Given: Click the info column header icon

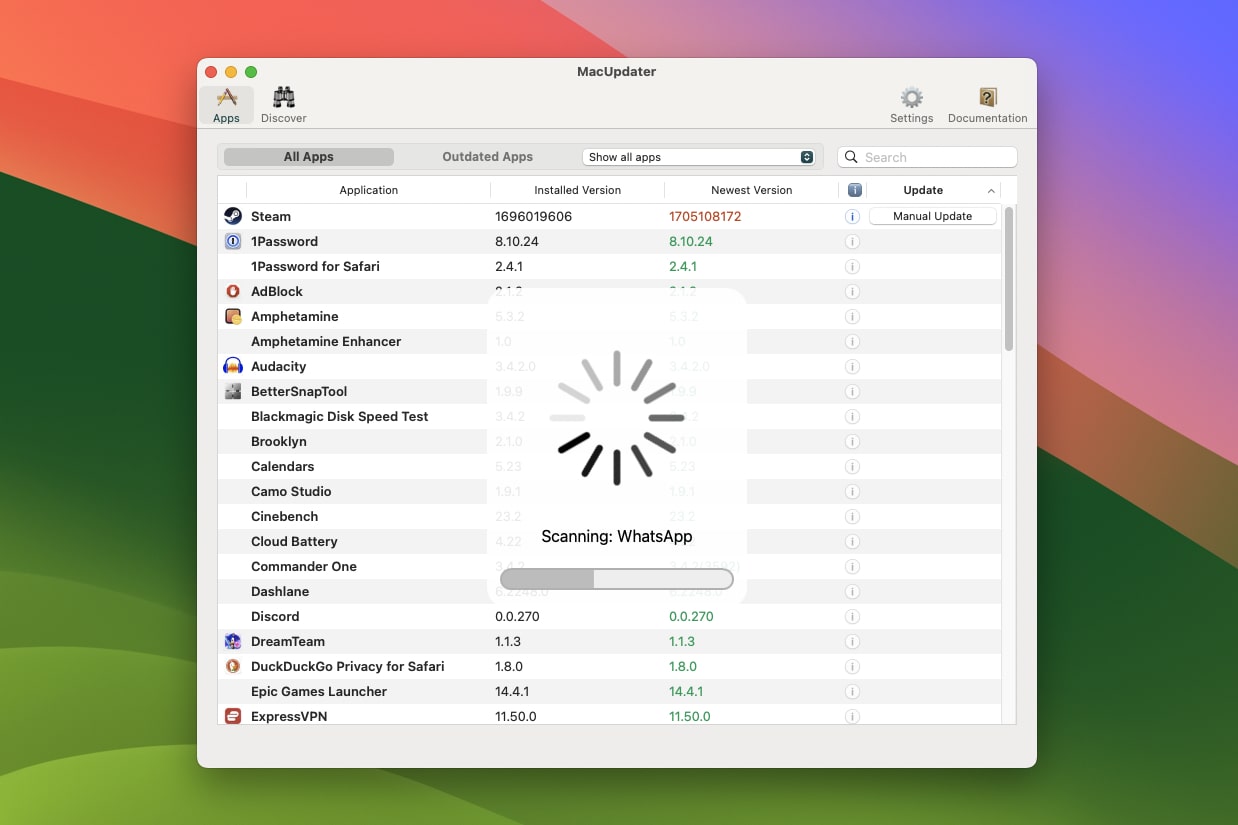Looking at the screenshot, I should pos(854,190).
